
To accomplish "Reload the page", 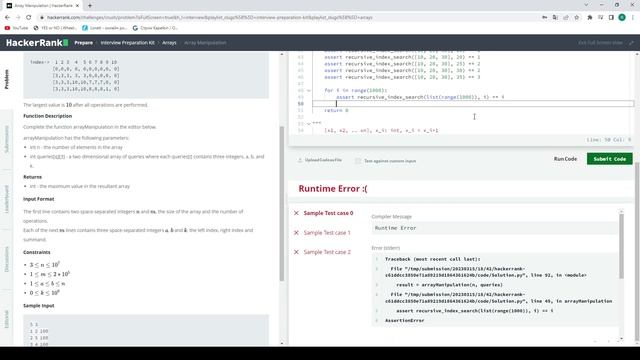I will tap(29, 18).
